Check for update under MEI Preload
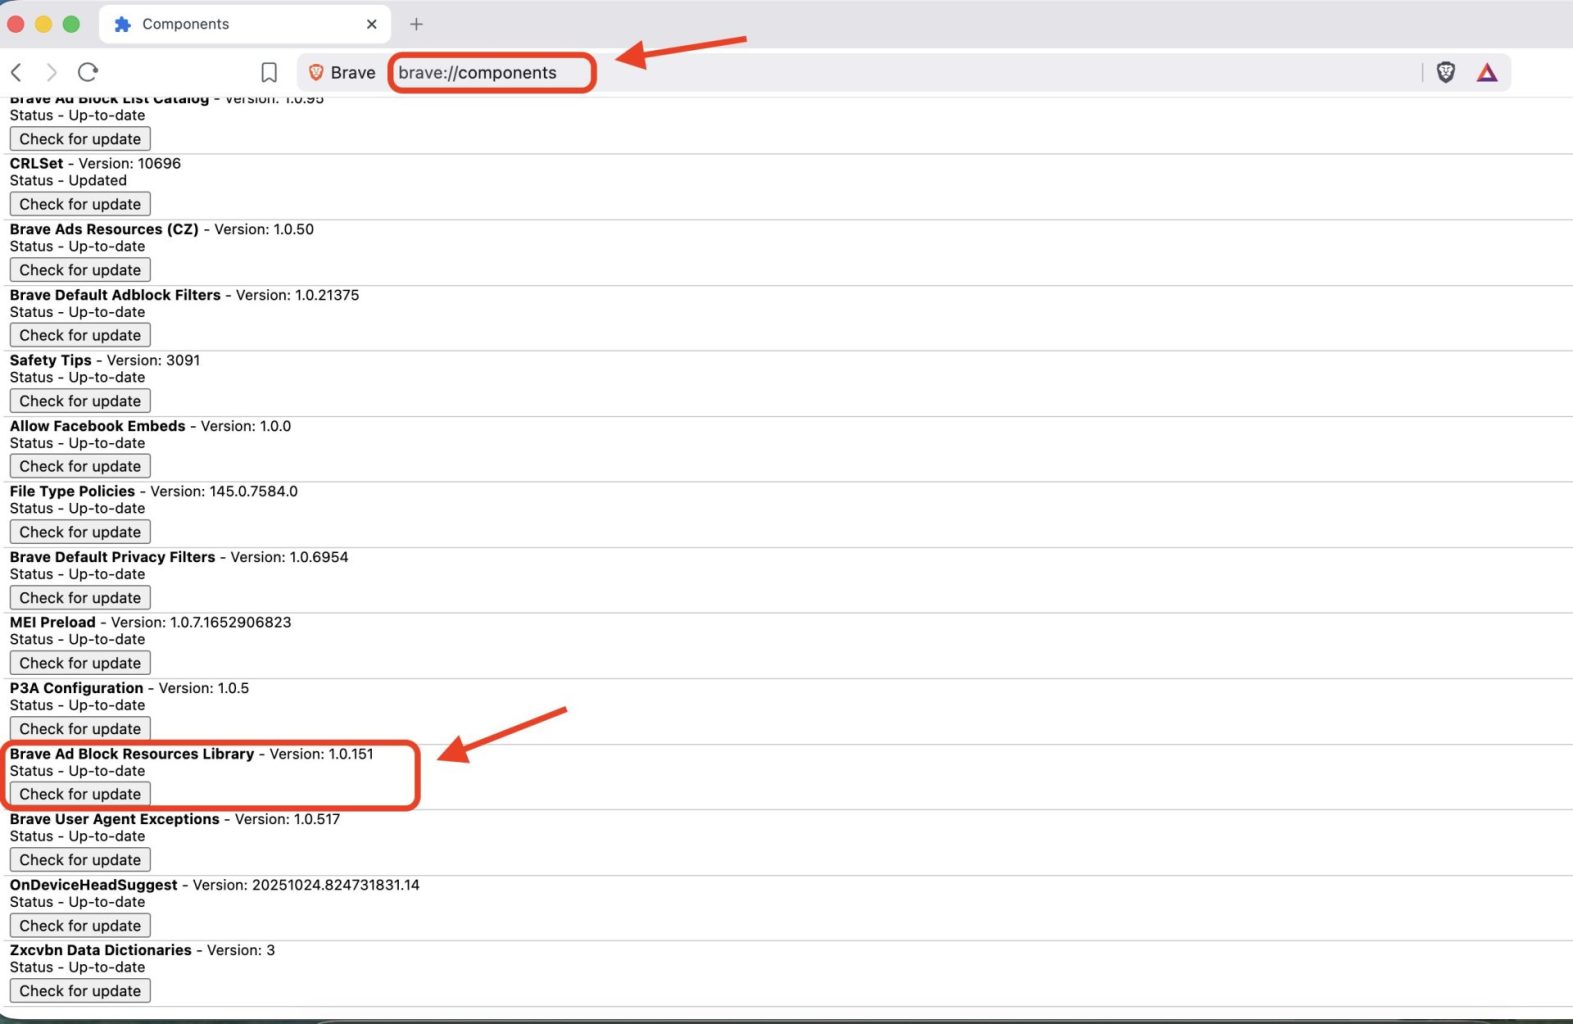The image size is (1573, 1024). pos(80,663)
